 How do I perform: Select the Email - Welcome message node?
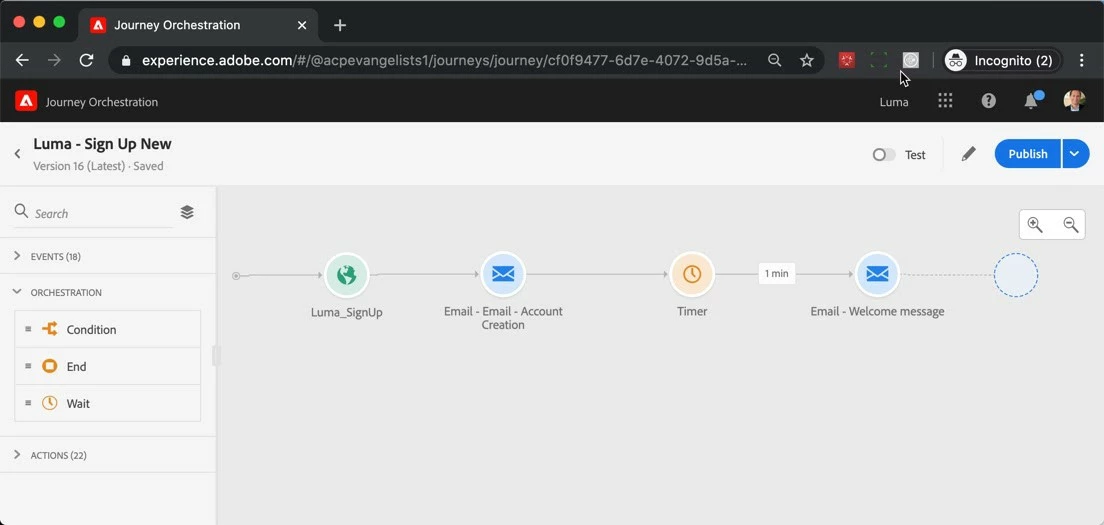(x=877, y=274)
